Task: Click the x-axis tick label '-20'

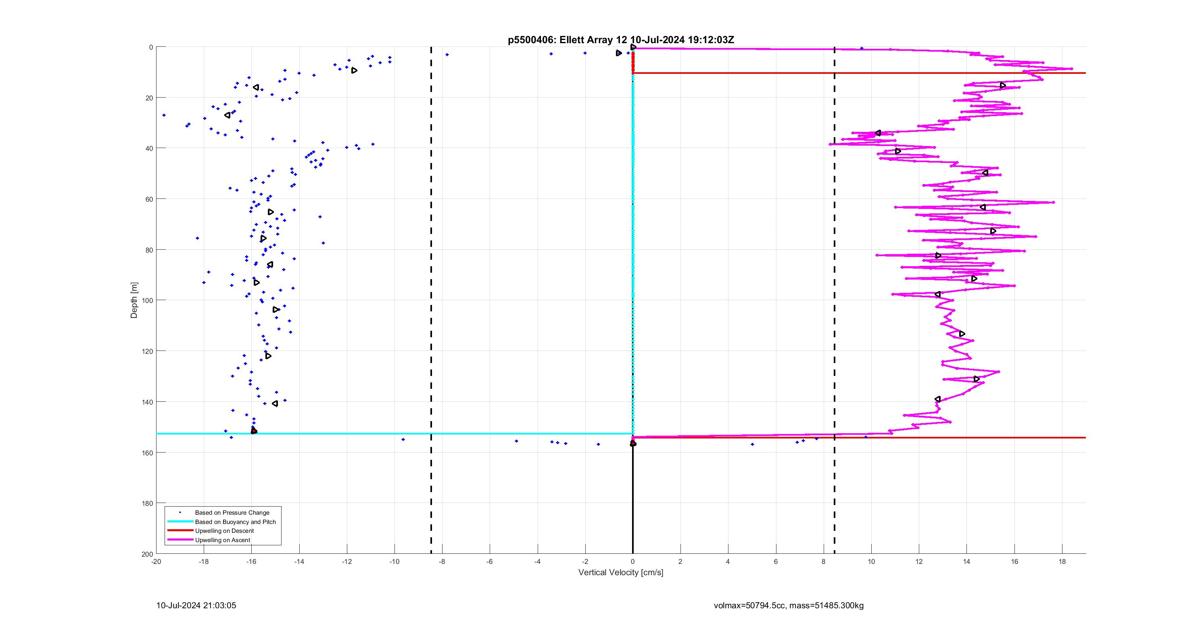Action: (156, 562)
